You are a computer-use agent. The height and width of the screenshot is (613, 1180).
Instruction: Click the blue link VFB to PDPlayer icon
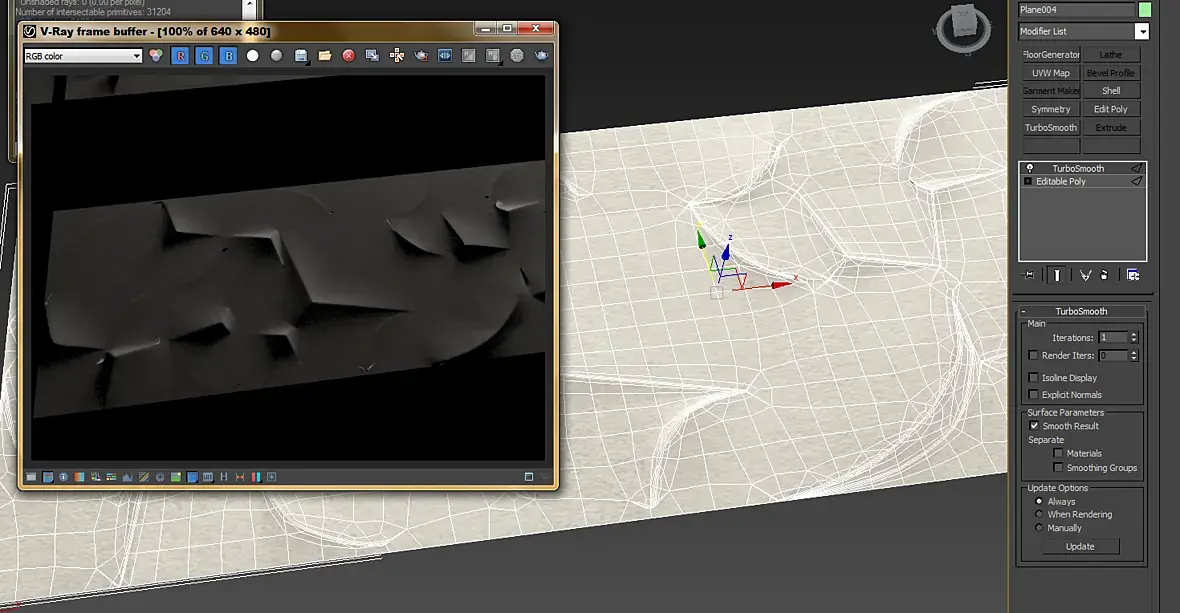point(445,56)
